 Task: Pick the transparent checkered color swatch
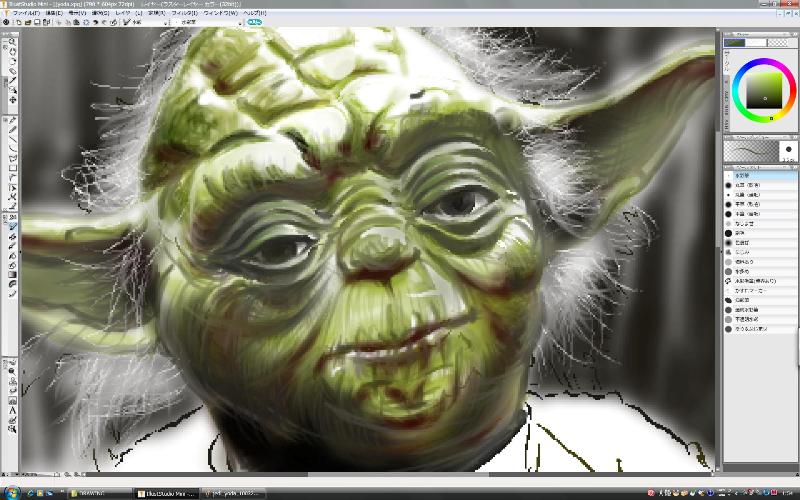point(778,43)
